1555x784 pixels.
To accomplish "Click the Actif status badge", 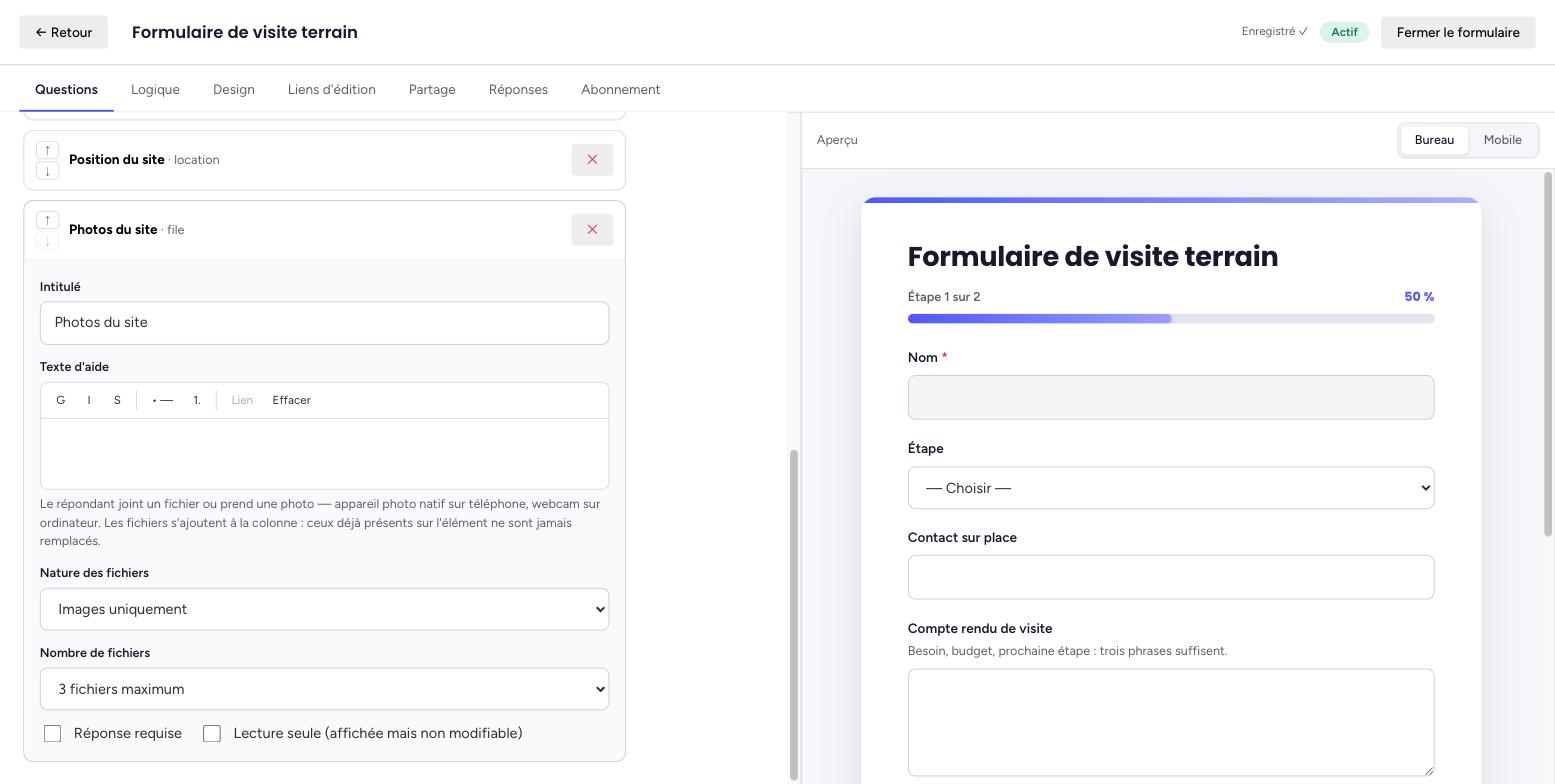I will (1344, 32).
